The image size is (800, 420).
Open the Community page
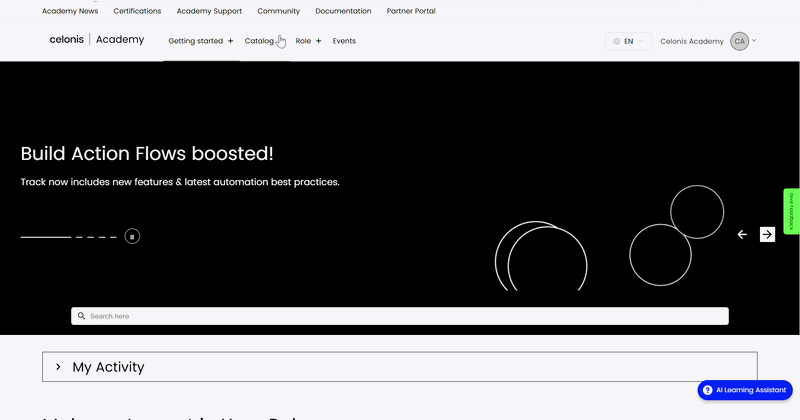[x=279, y=11]
